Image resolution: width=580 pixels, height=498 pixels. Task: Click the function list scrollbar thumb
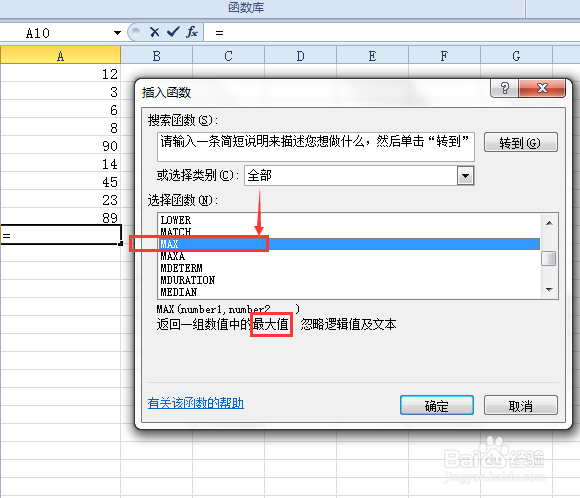point(549,258)
